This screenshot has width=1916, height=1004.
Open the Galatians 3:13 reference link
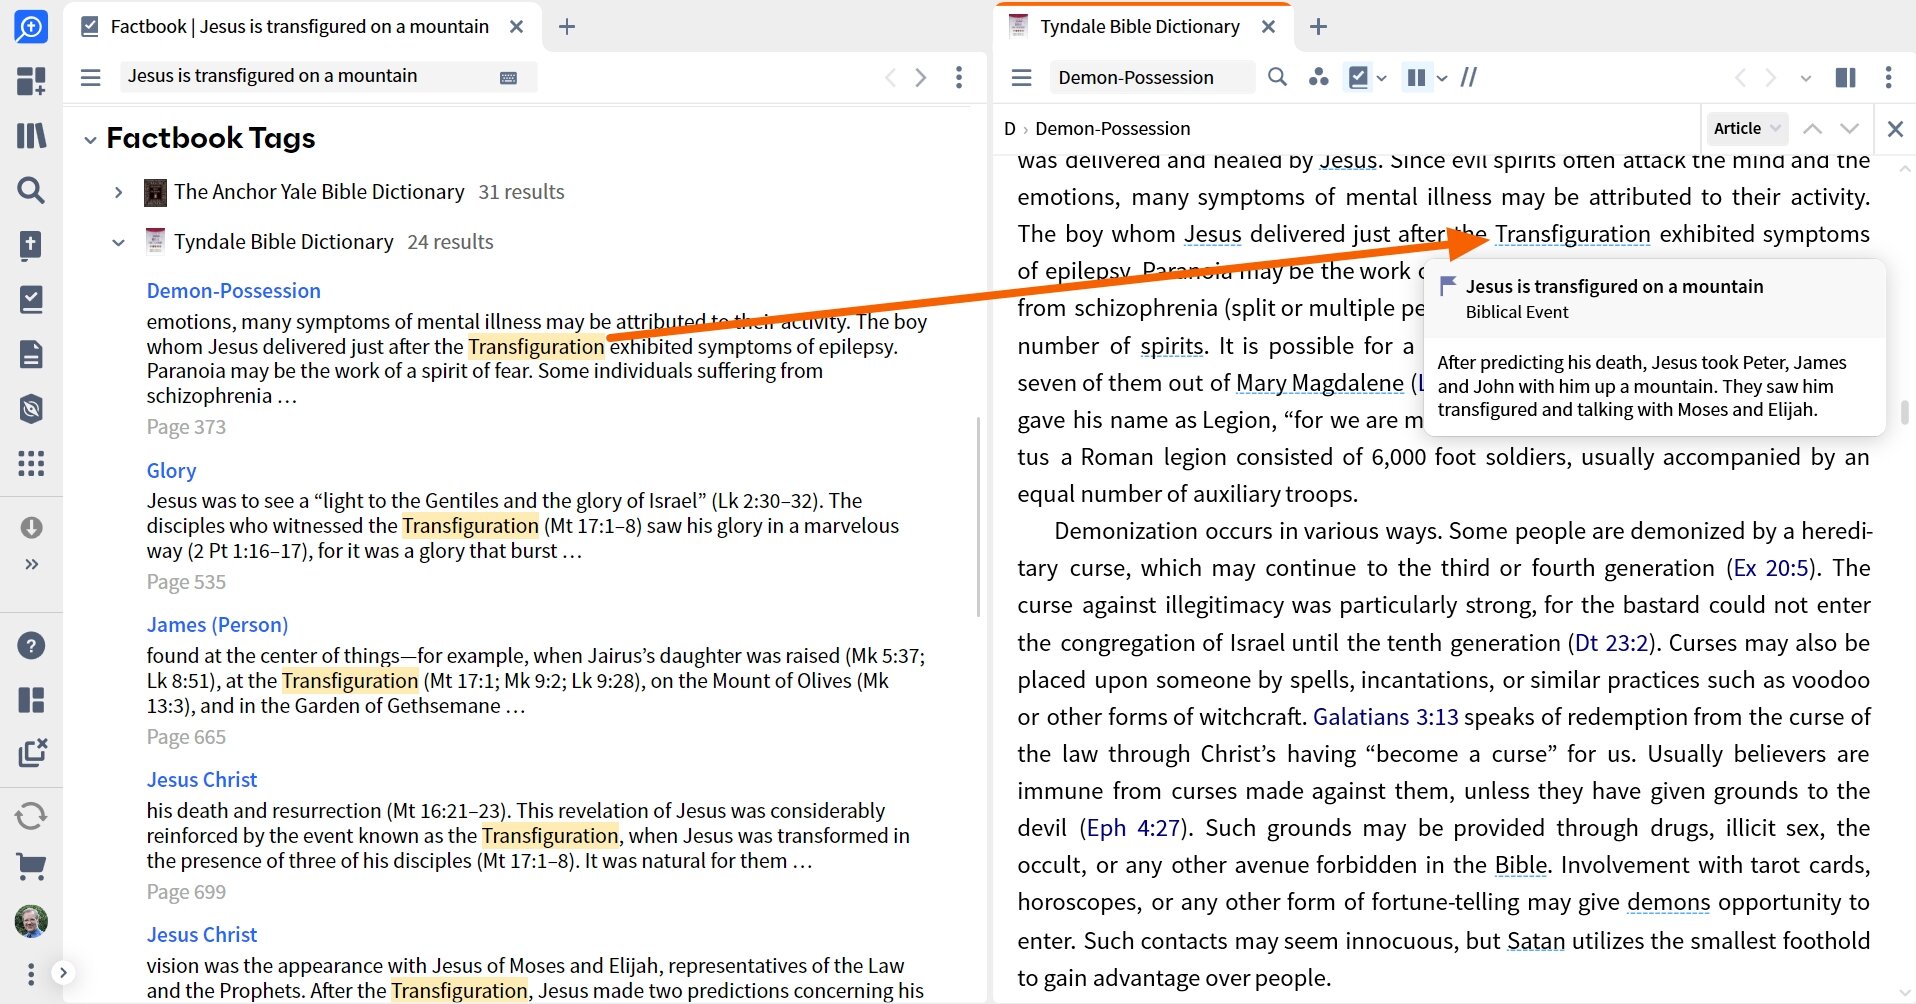point(1385,717)
